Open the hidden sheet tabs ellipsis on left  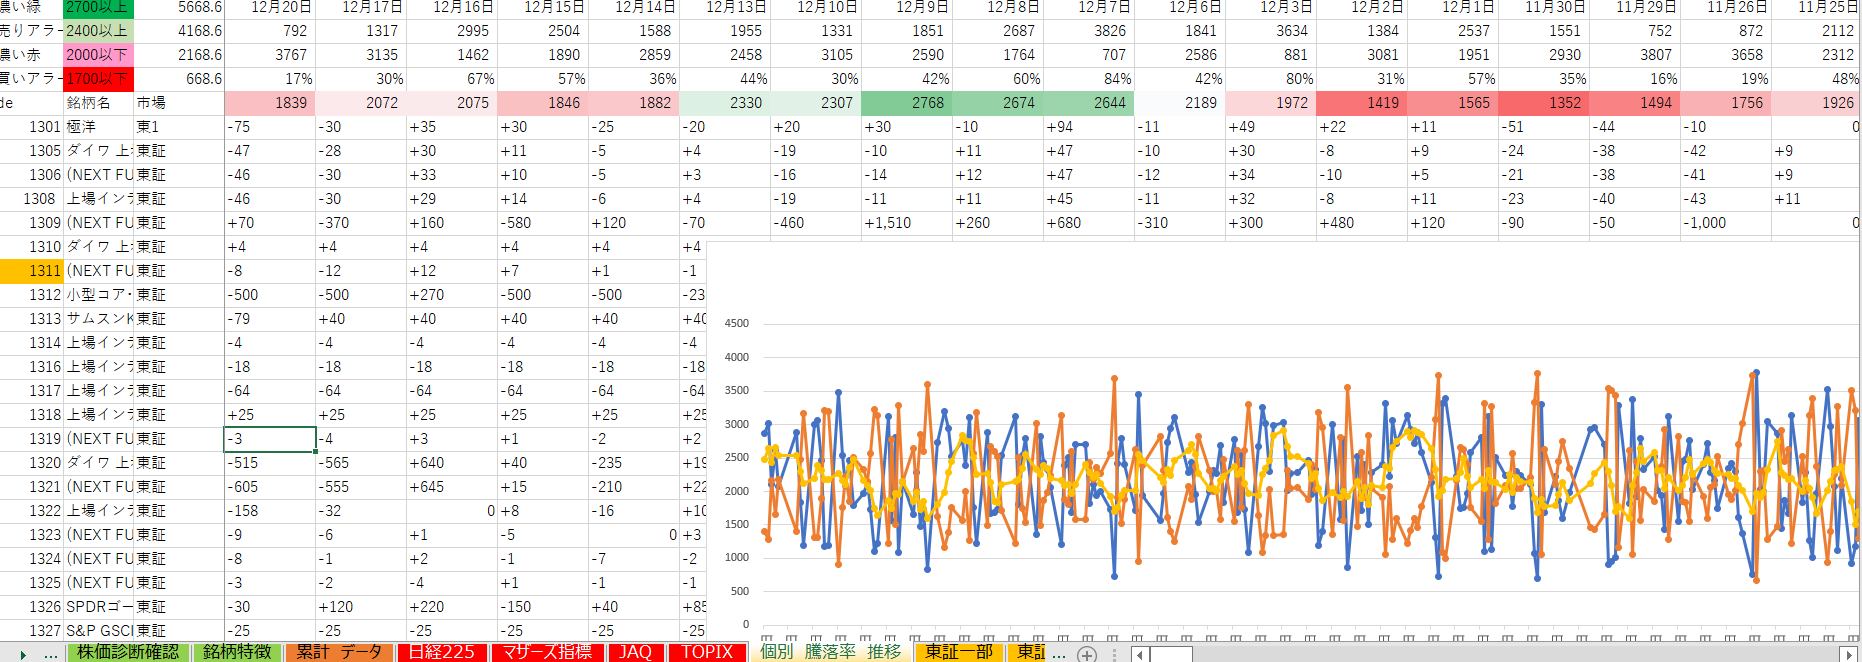coord(51,654)
